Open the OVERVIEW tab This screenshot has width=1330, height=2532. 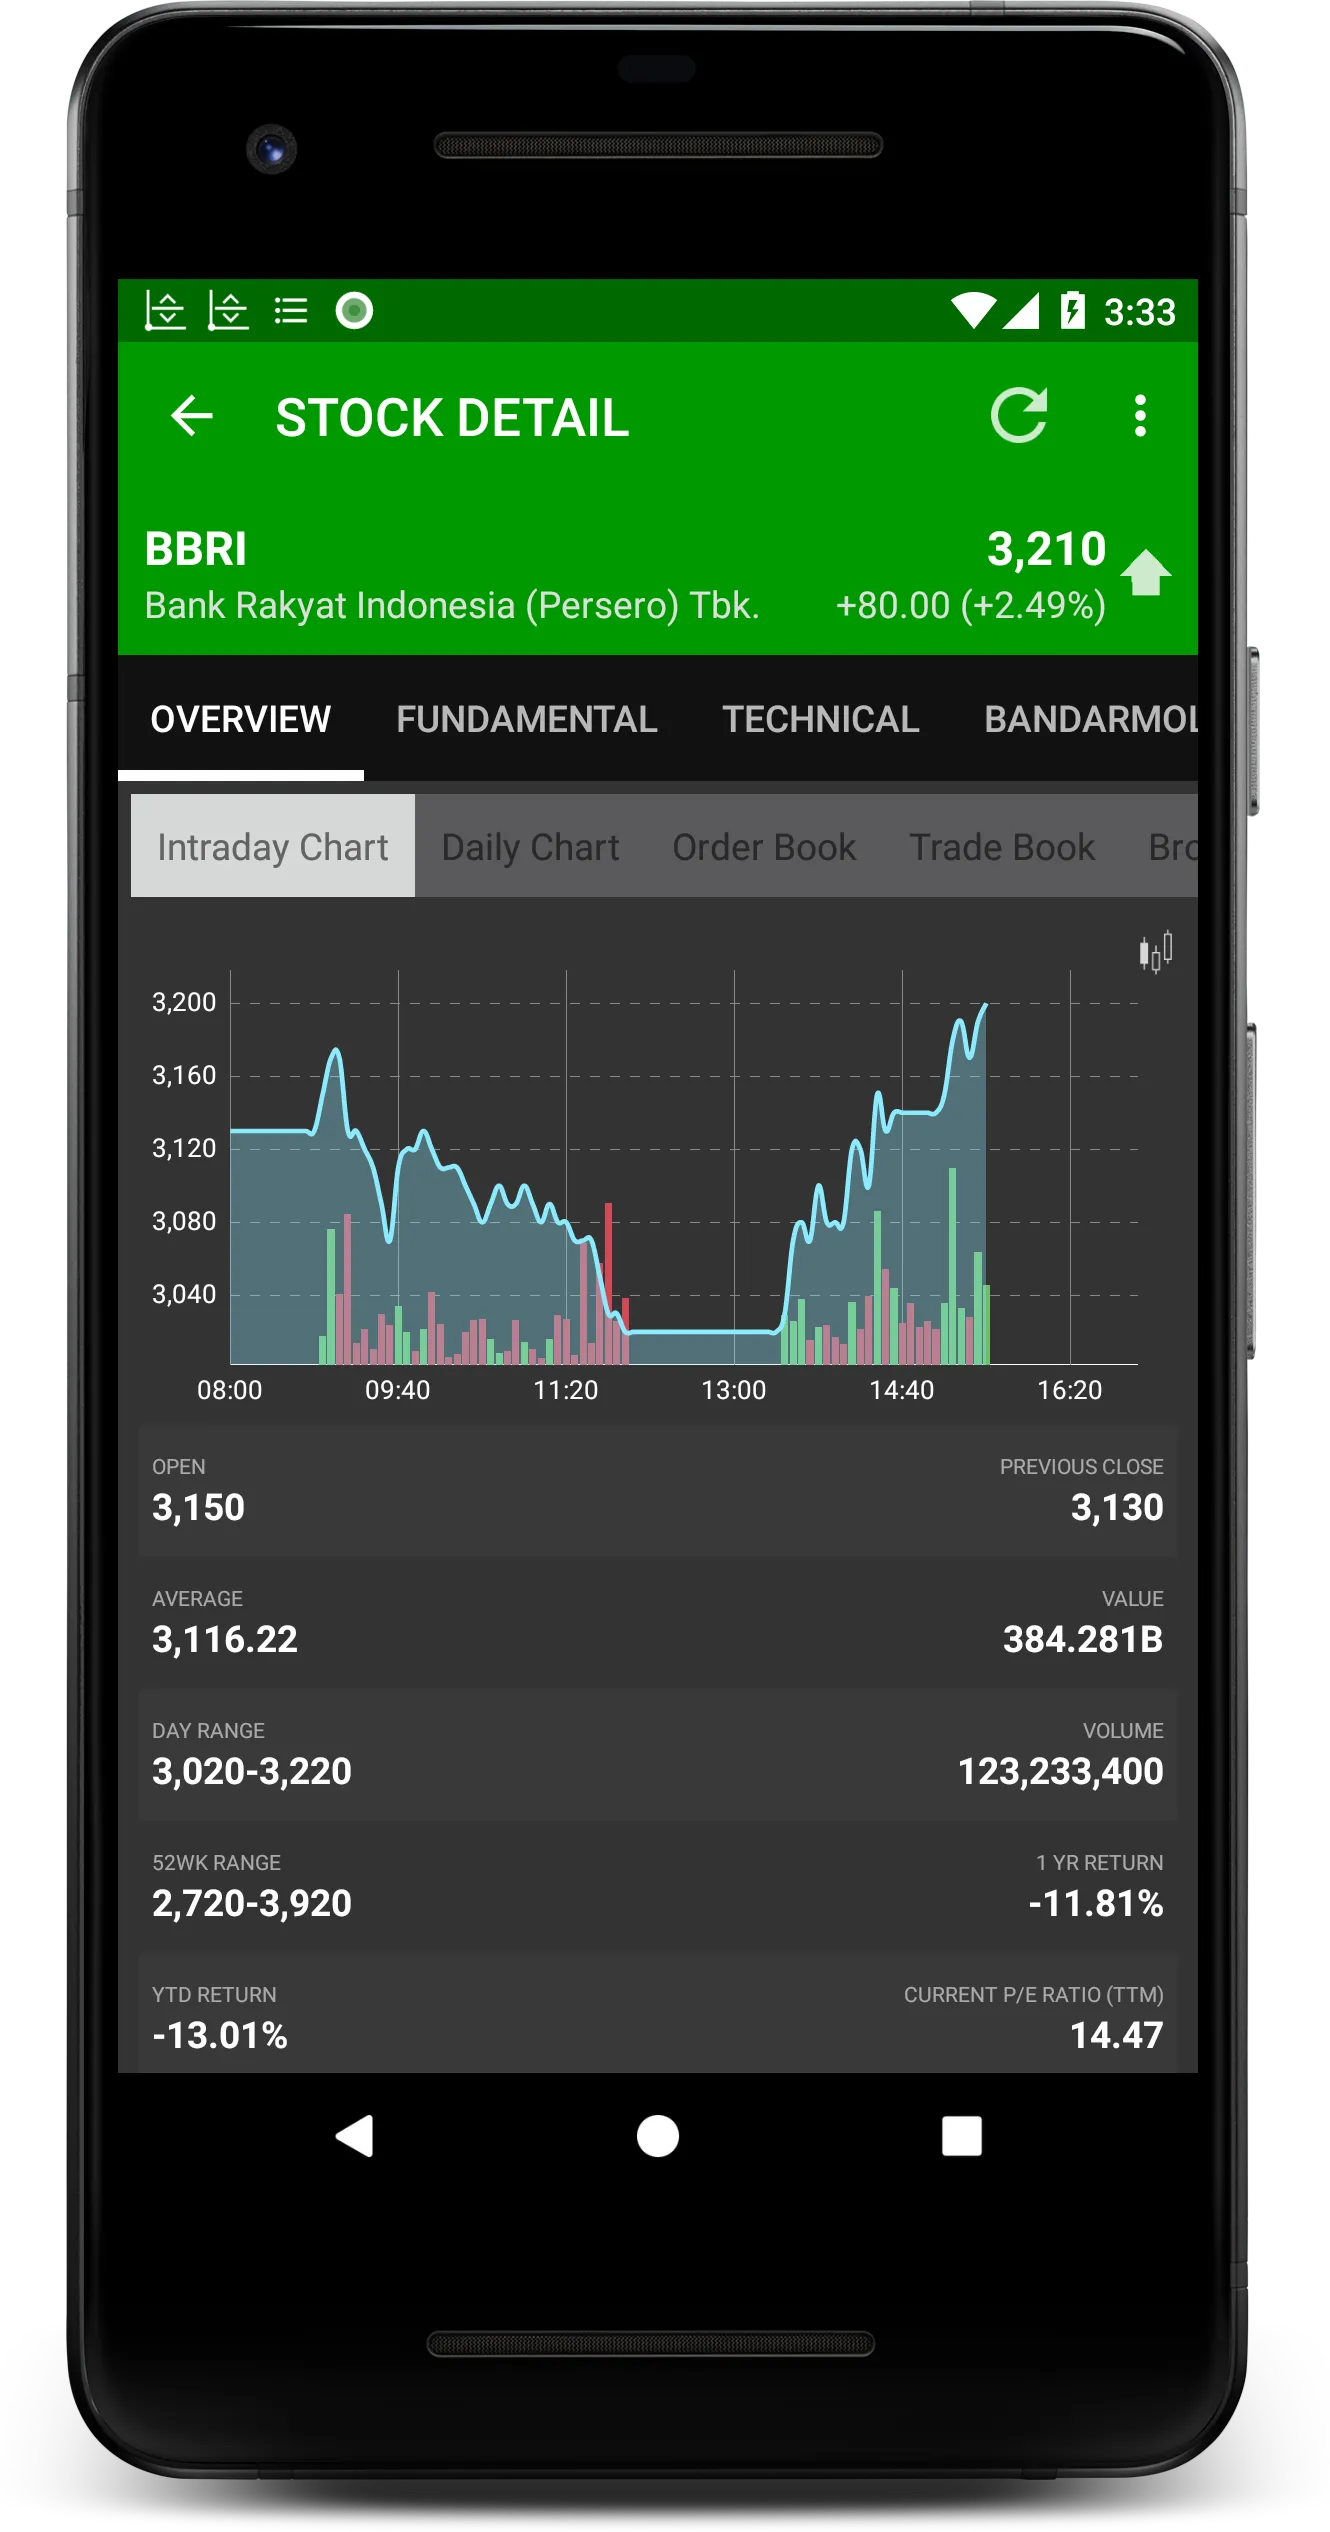[241, 719]
